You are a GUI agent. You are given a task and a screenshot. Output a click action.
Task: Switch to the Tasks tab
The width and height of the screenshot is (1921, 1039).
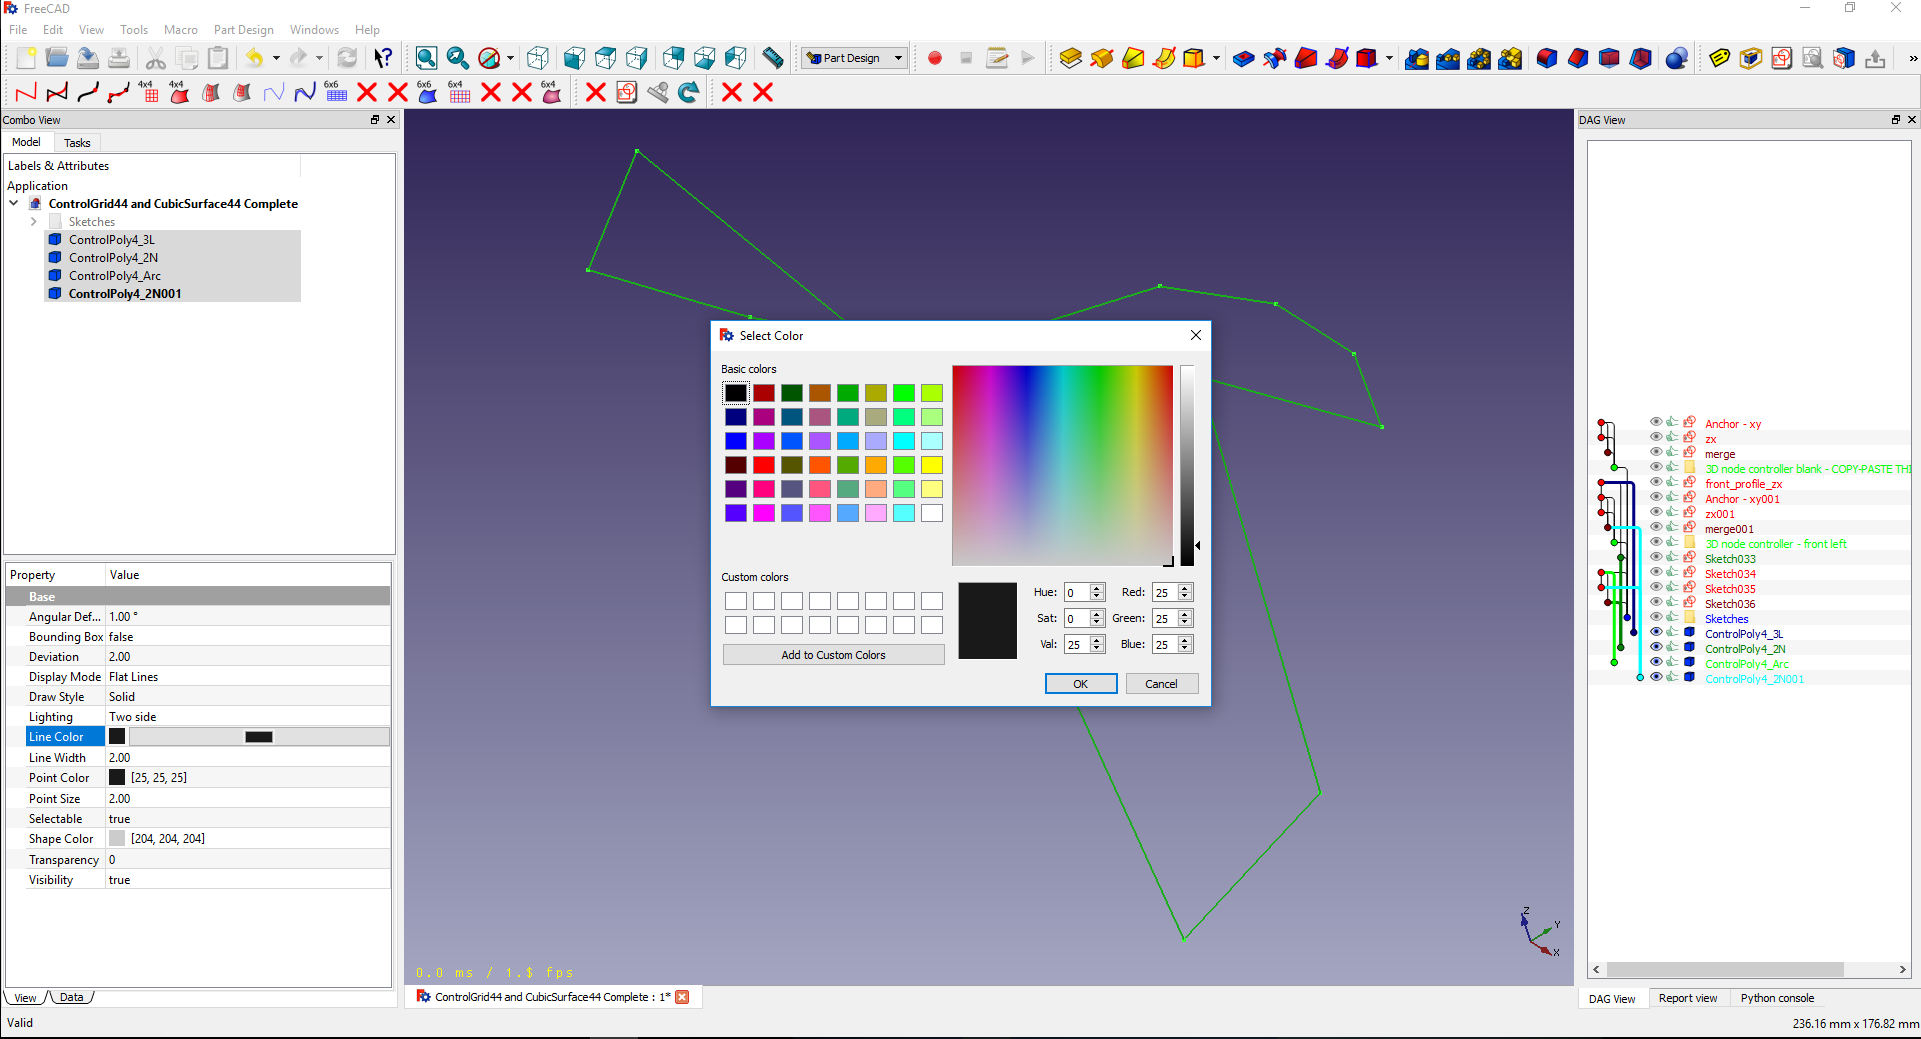tap(77, 143)
